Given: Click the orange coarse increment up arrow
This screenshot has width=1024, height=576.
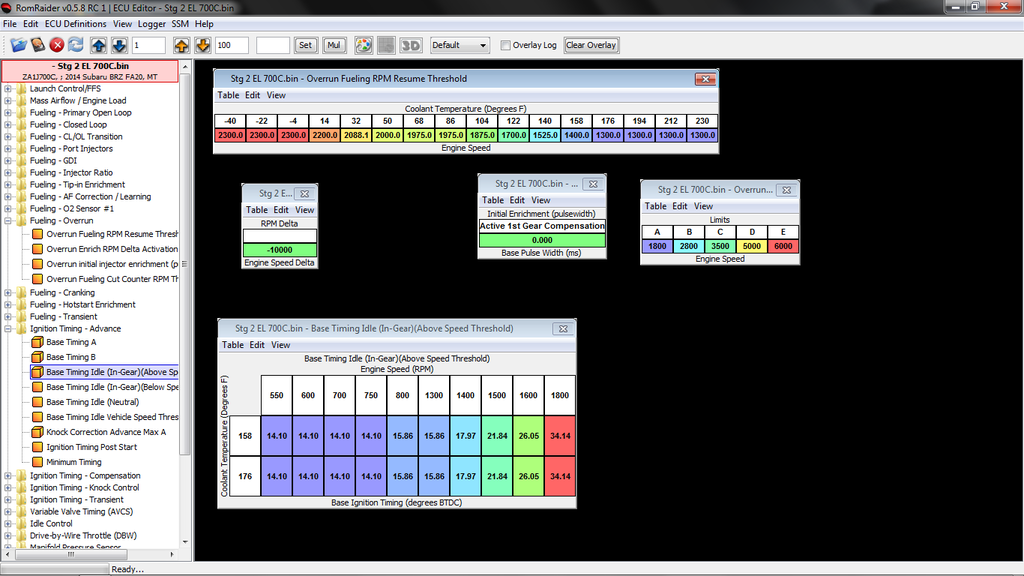Looking at the screenshot, I should coord(182,45).
